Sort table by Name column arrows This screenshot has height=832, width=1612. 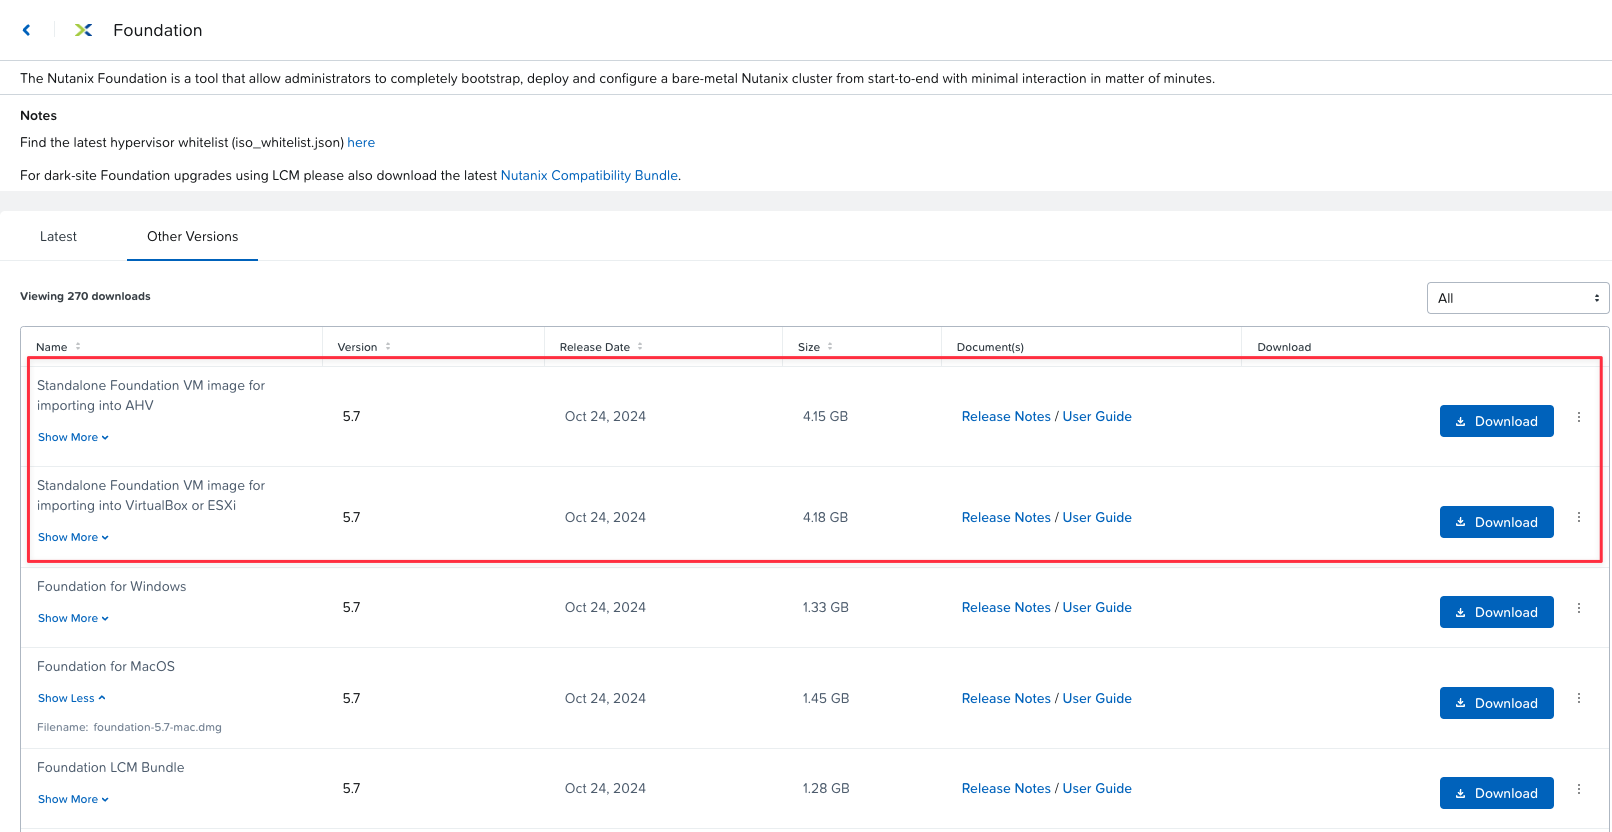(78, 347)
